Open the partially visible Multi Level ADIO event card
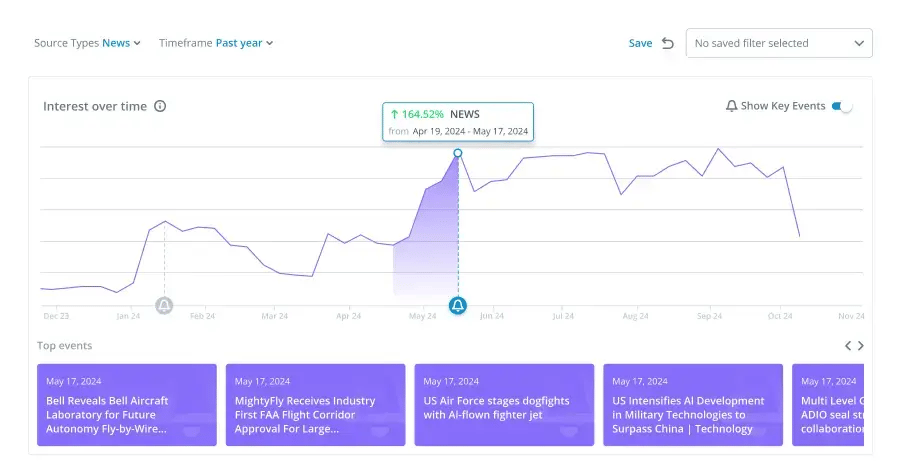 pyautogui.click(x=828, y=405)
